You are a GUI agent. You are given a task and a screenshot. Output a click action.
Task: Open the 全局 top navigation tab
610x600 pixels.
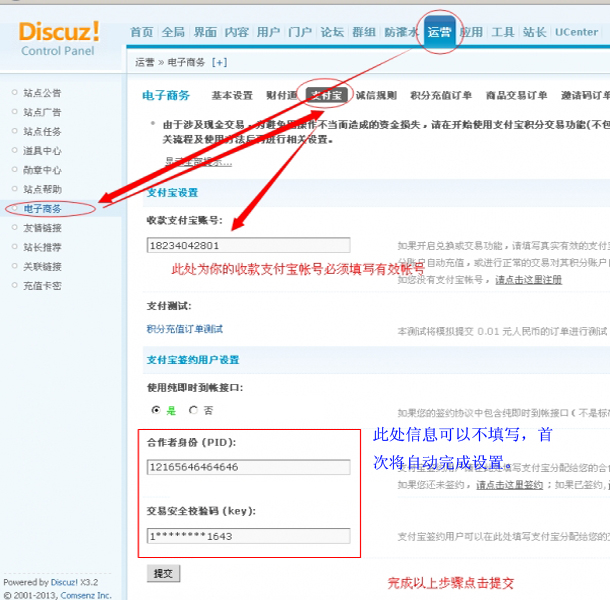[173, 32]
